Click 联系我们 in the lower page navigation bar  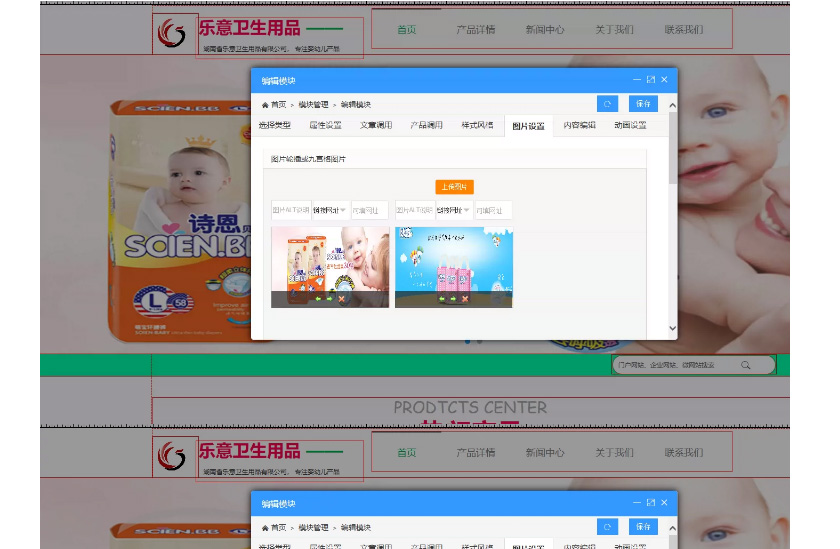(684, 453)
